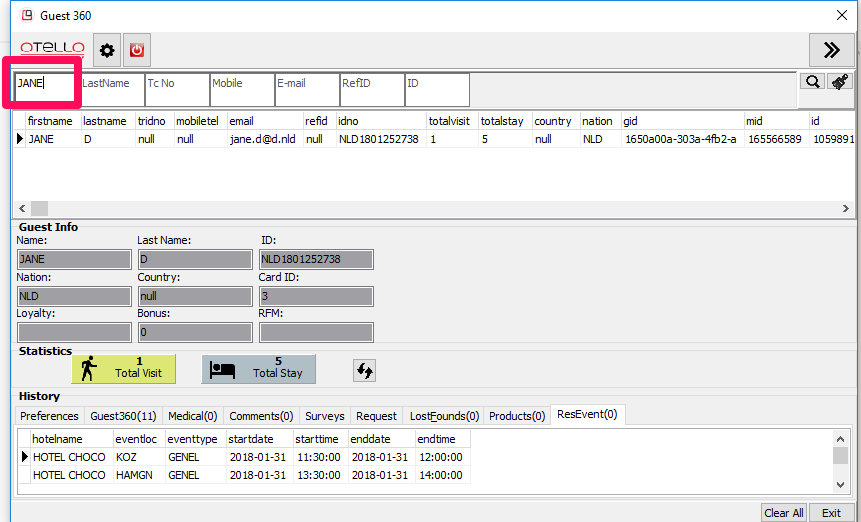Click the Mobile search field

point(242,89)
